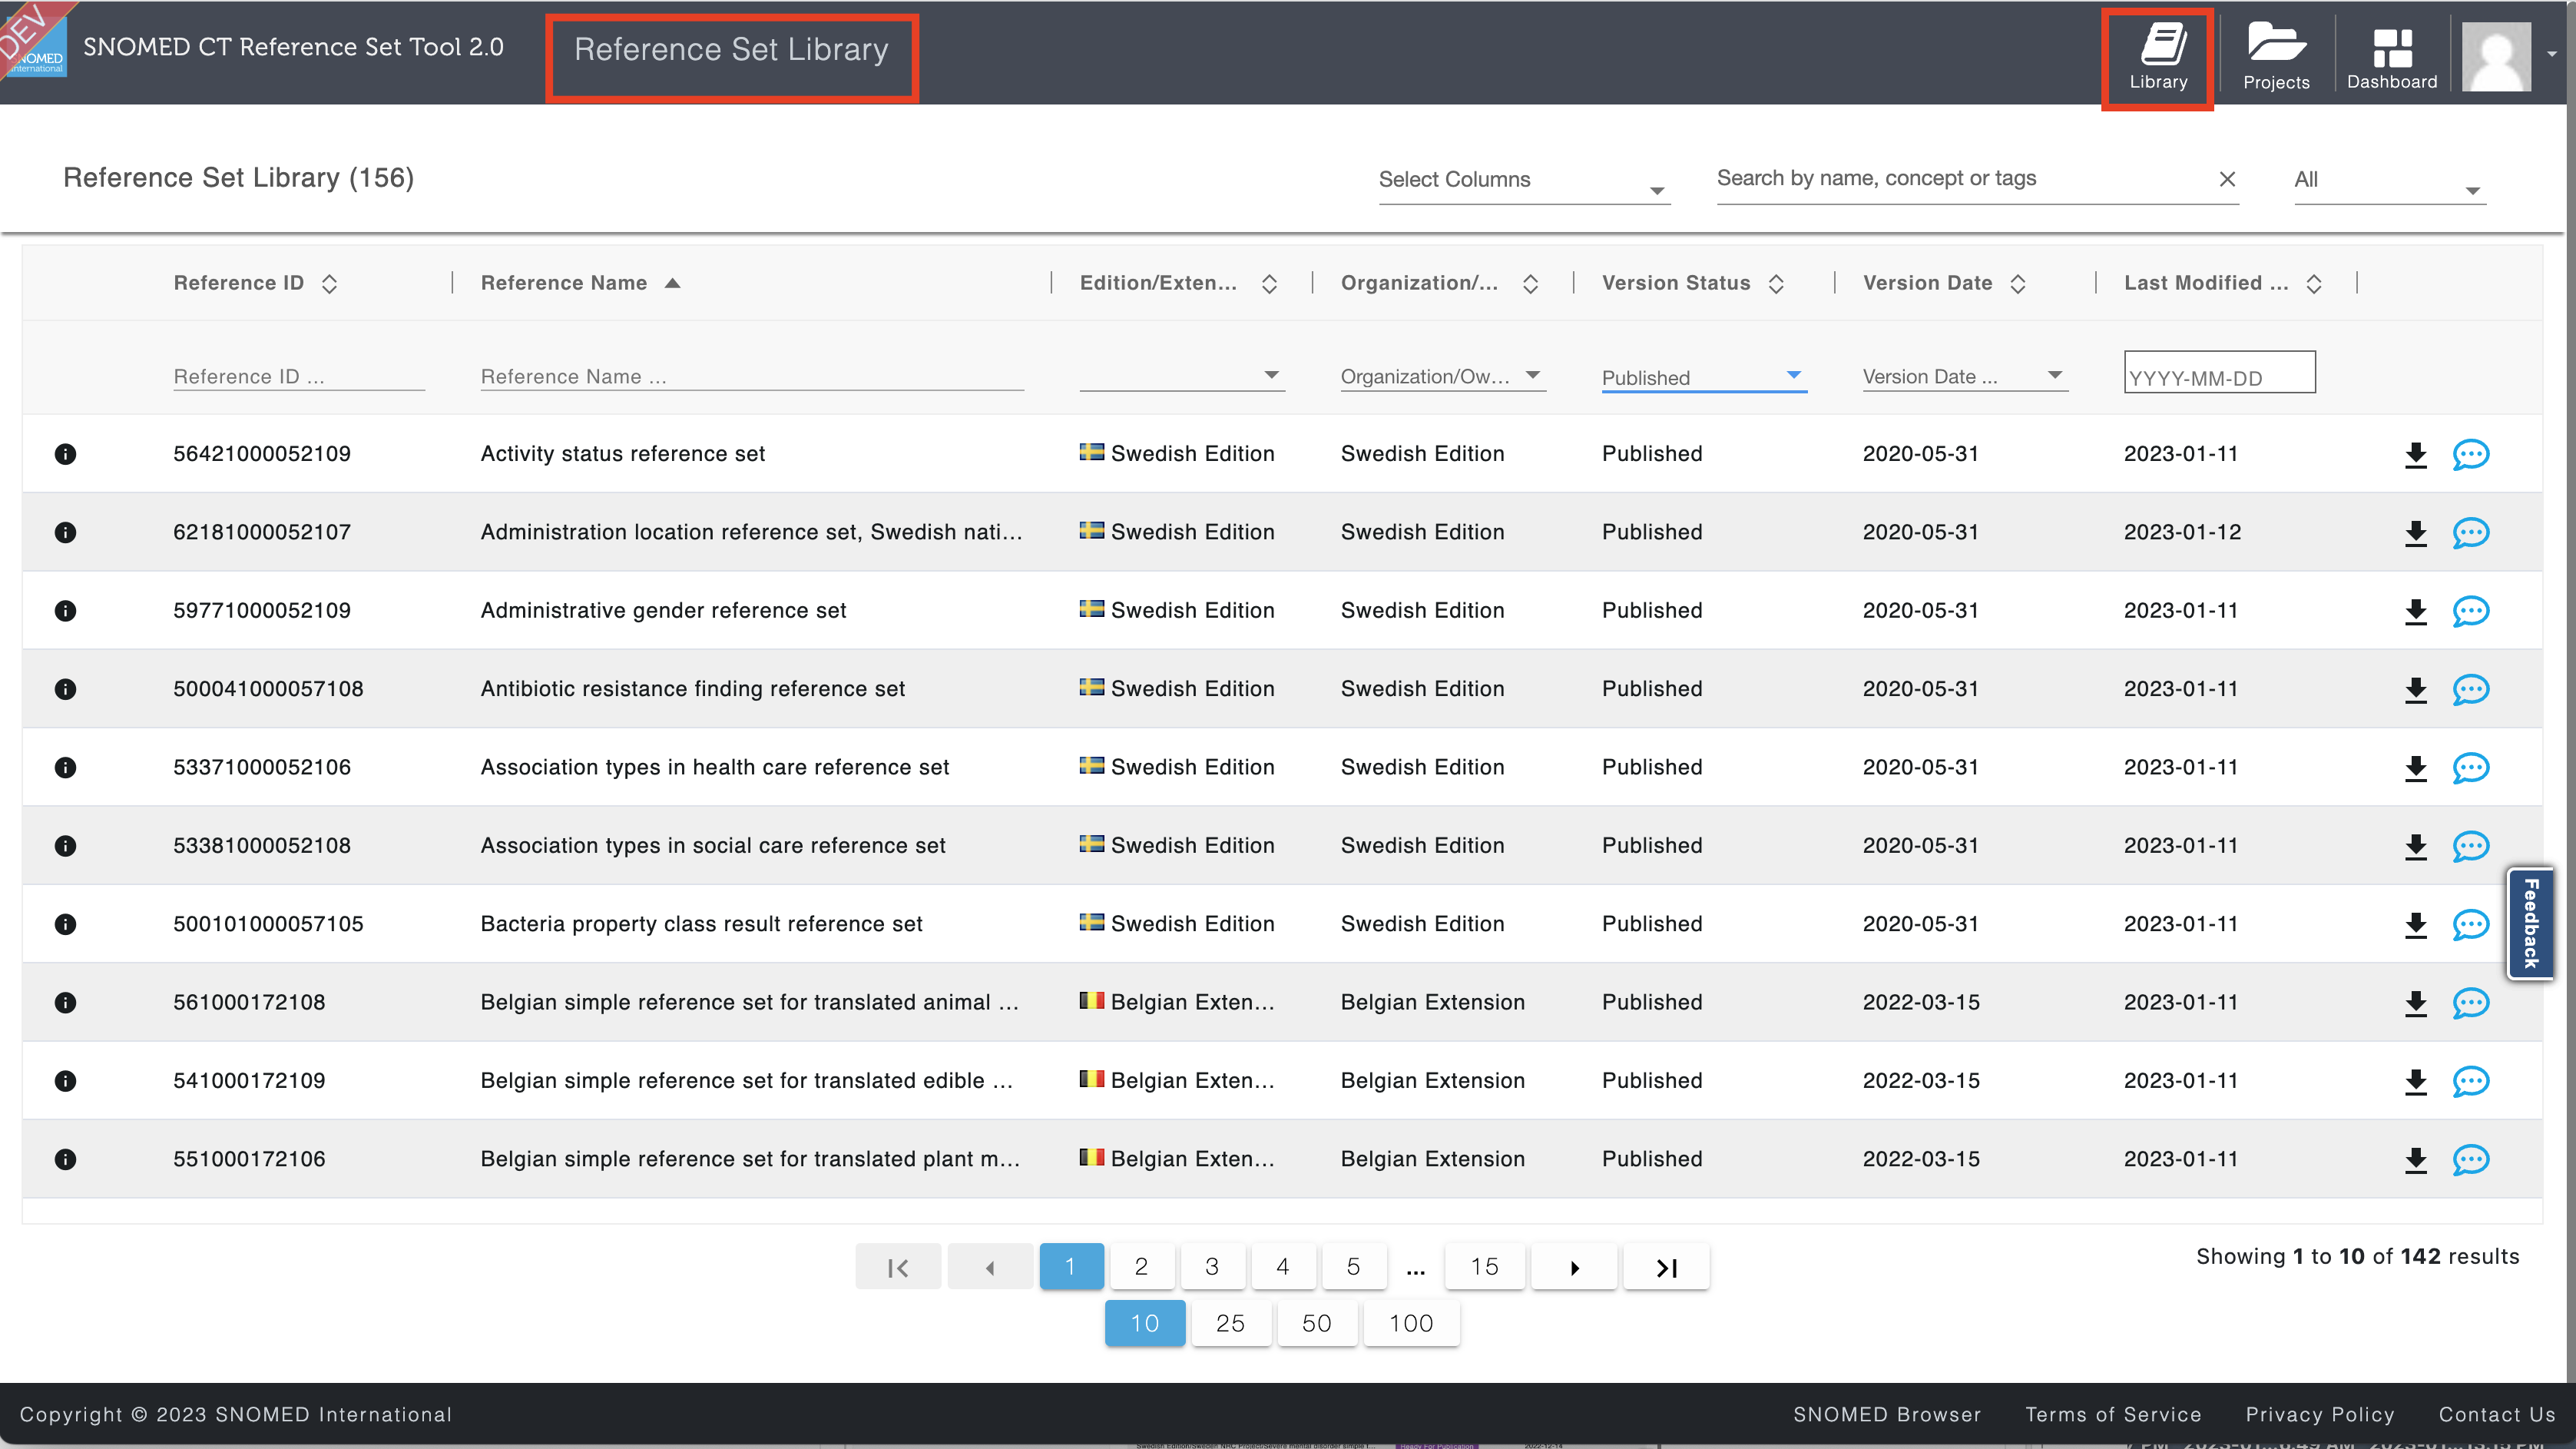Go to the next page arrow
This screenshot has height=1449, width=2576.
[1574, 1267]
